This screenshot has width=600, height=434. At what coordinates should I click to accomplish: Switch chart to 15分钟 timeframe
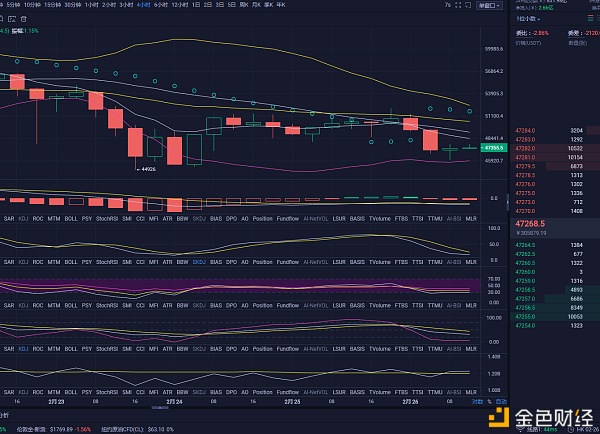pyautogui.click(x=52, y=5)
